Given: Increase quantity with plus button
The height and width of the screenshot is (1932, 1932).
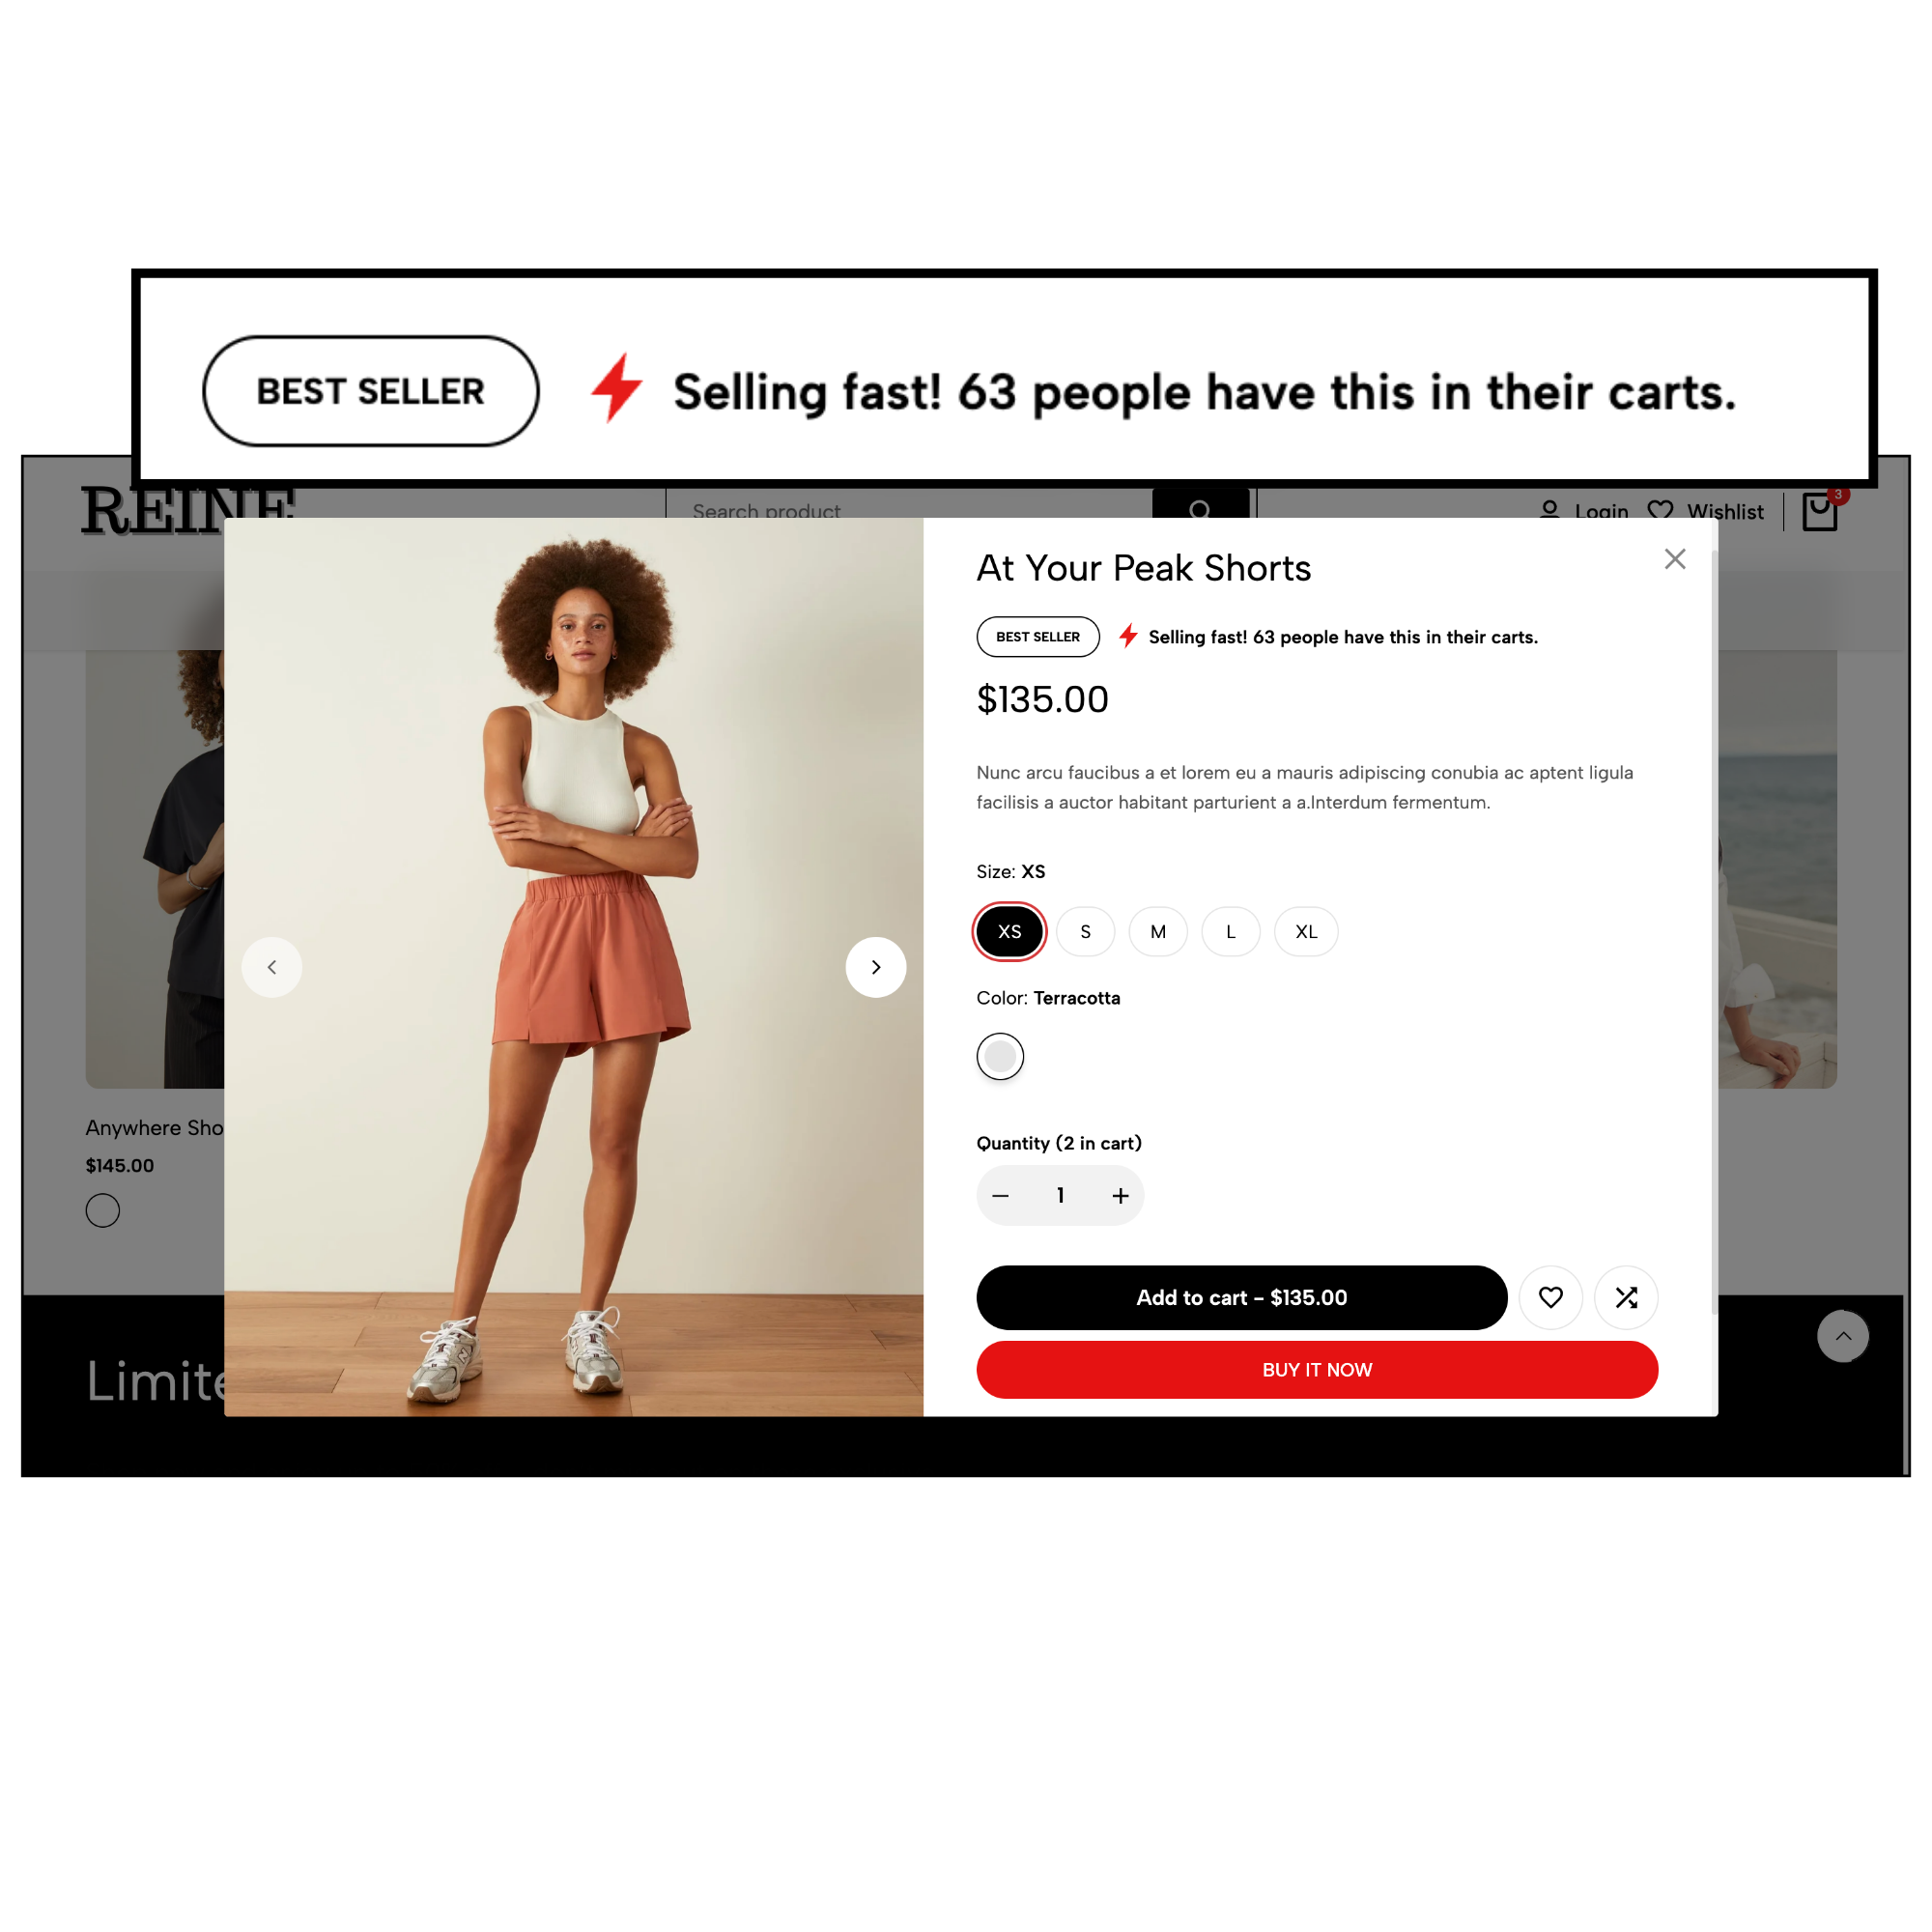Looking at the screenshot, I should pos(1121,1195).
